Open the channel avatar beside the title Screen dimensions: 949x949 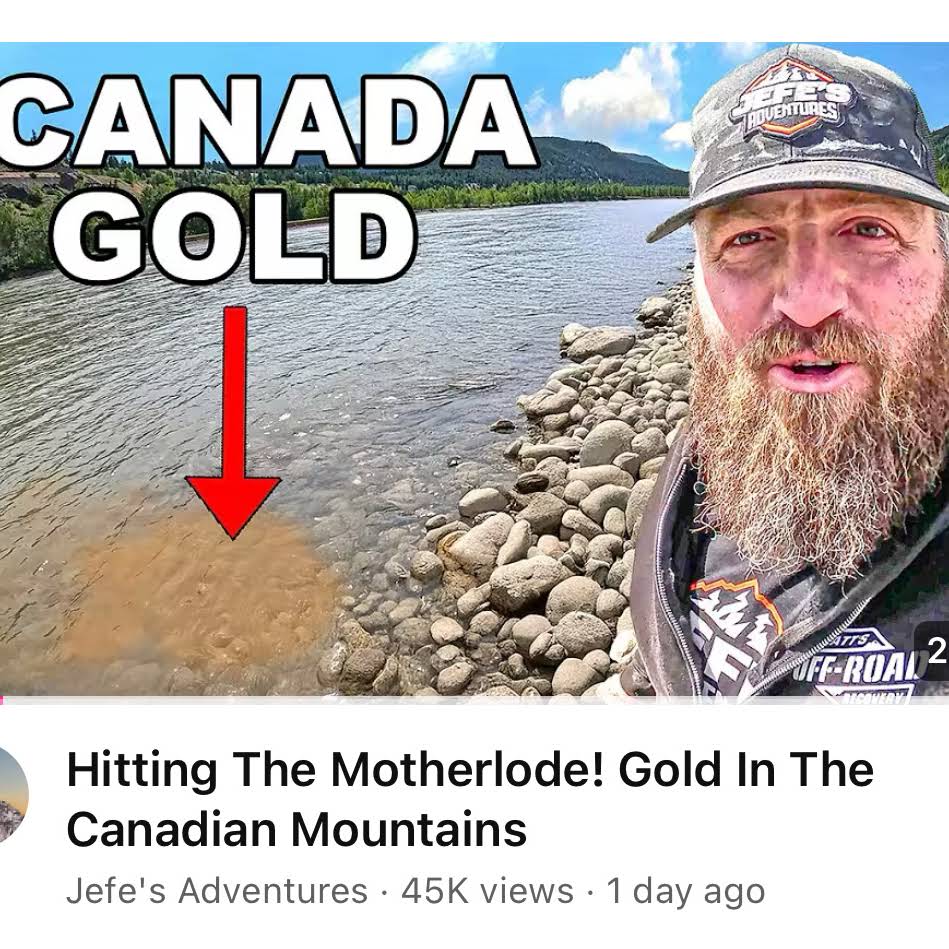tap(12, 794)
